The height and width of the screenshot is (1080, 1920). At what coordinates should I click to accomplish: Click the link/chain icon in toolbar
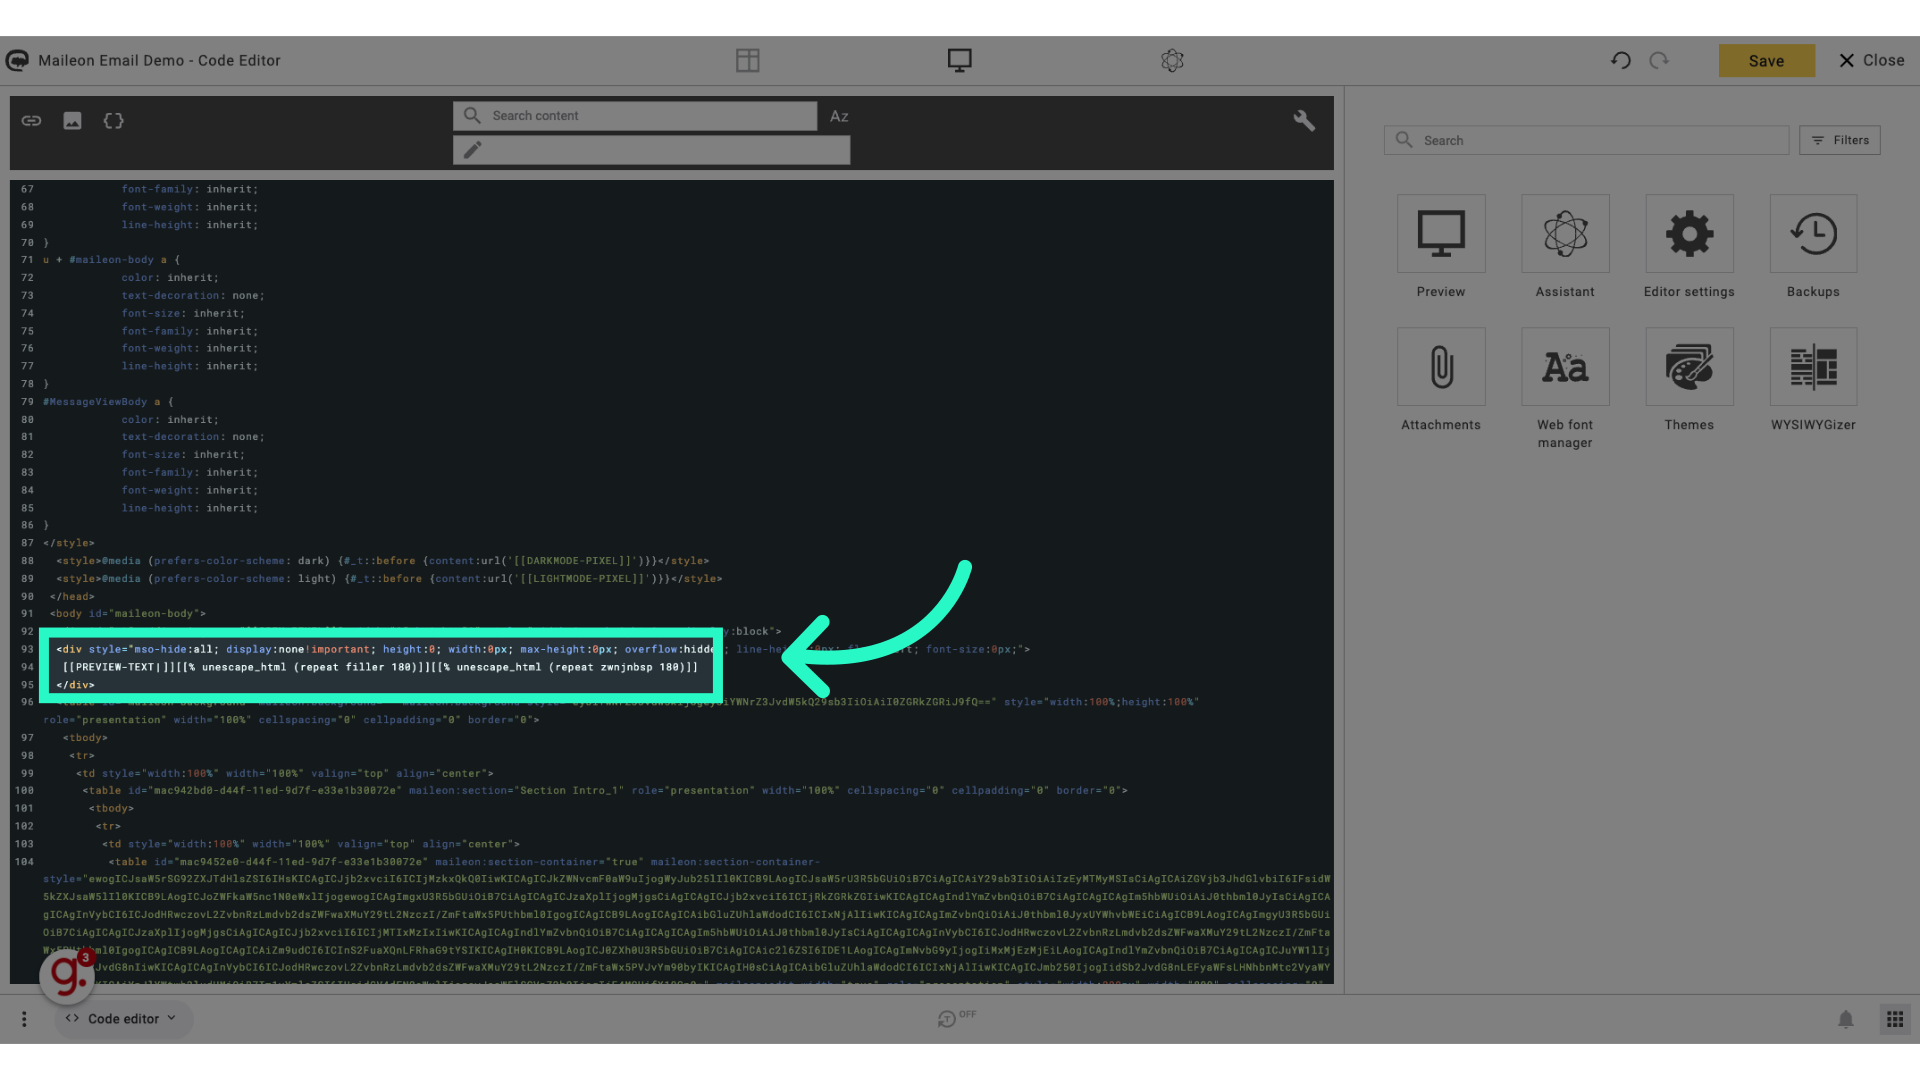click(x=32, y=120)
